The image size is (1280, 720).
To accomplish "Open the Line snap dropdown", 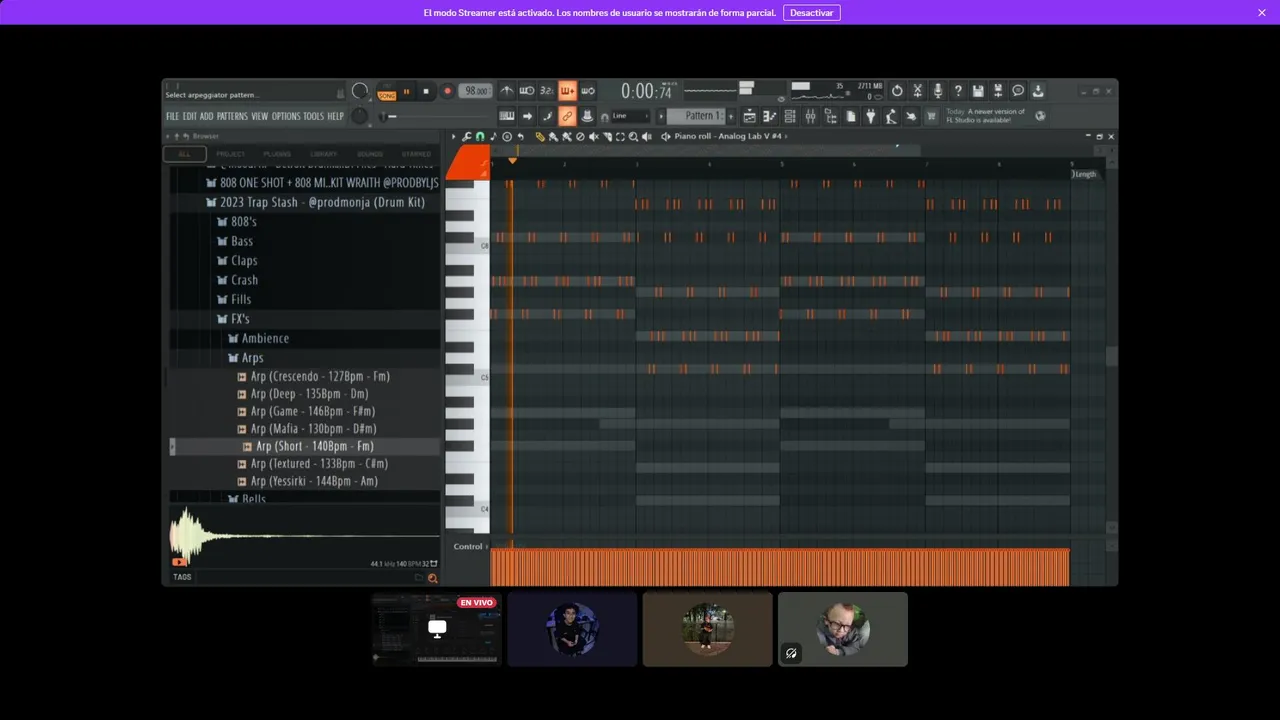I will [x=631, y=116].
